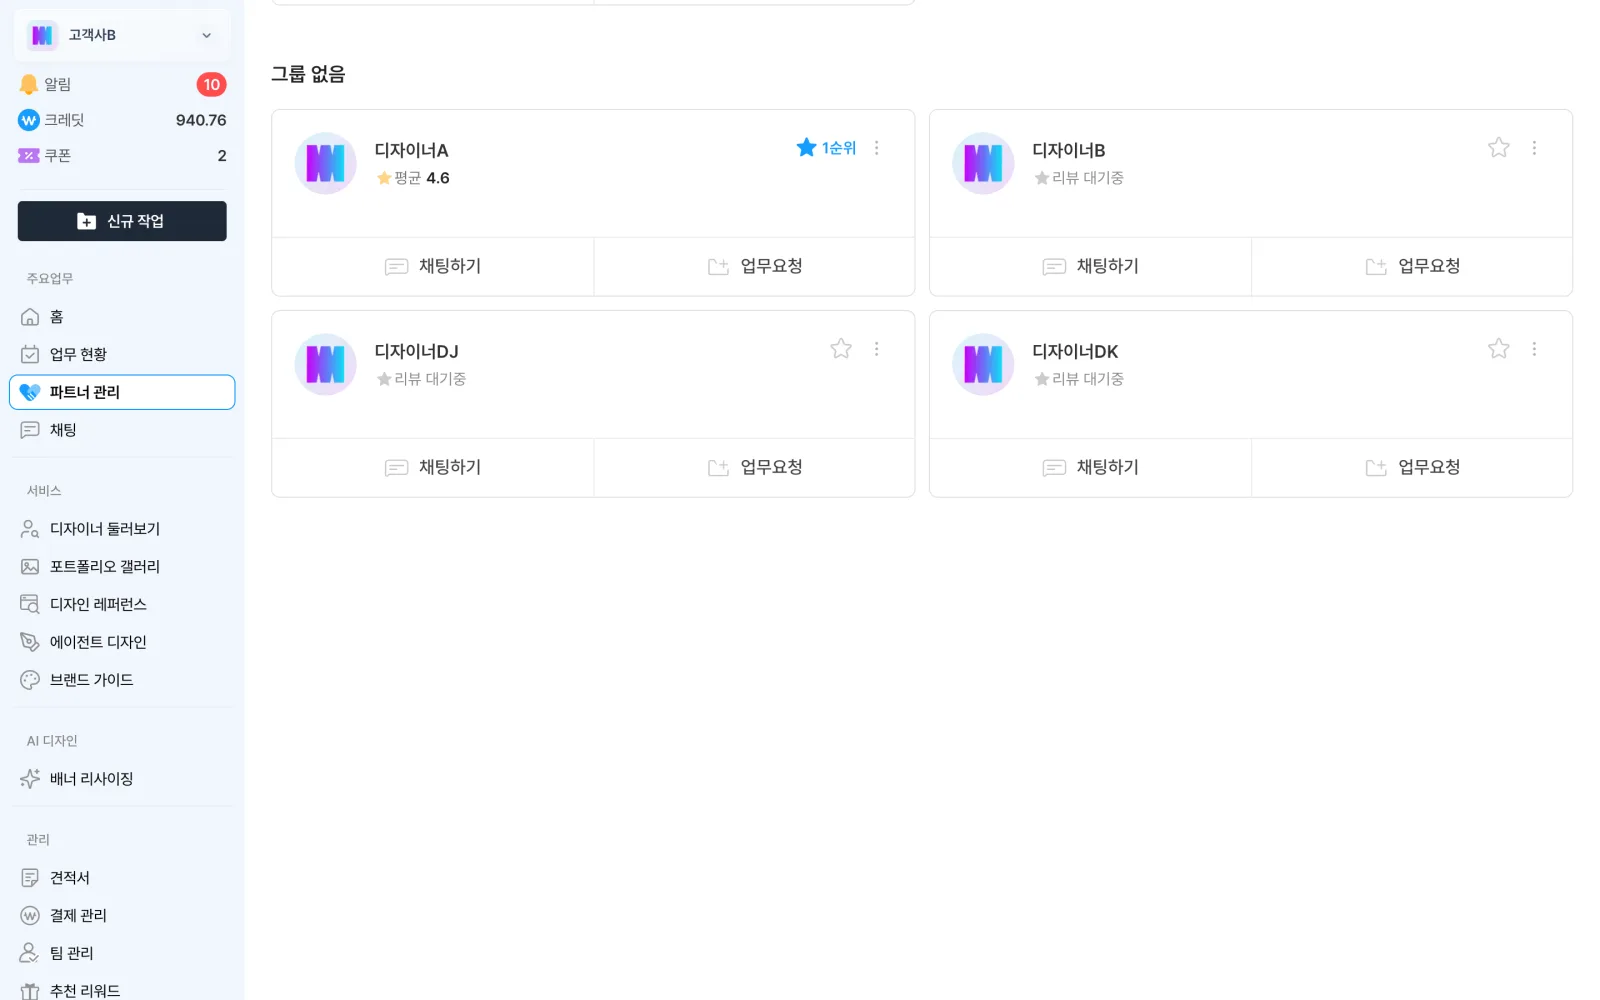
Task: Unfavorite 디자이너A via the blue star
Action: [x=806, y=148]
